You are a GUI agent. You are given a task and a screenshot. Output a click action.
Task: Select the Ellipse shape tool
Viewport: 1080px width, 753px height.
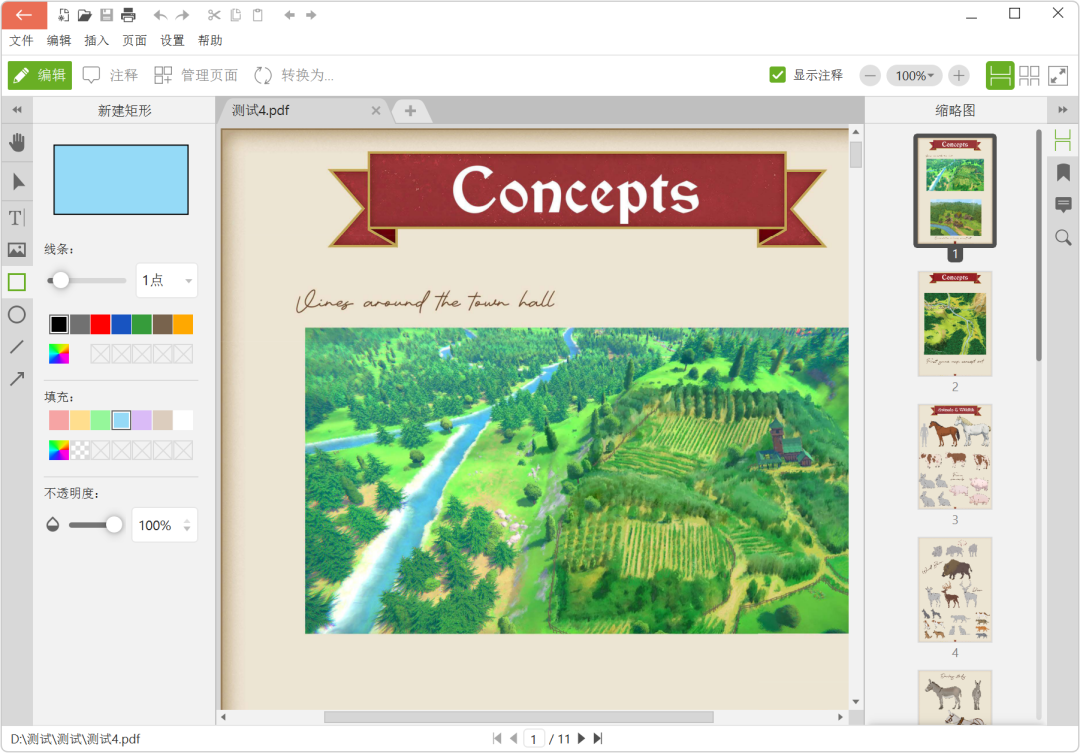pos(17,314)
